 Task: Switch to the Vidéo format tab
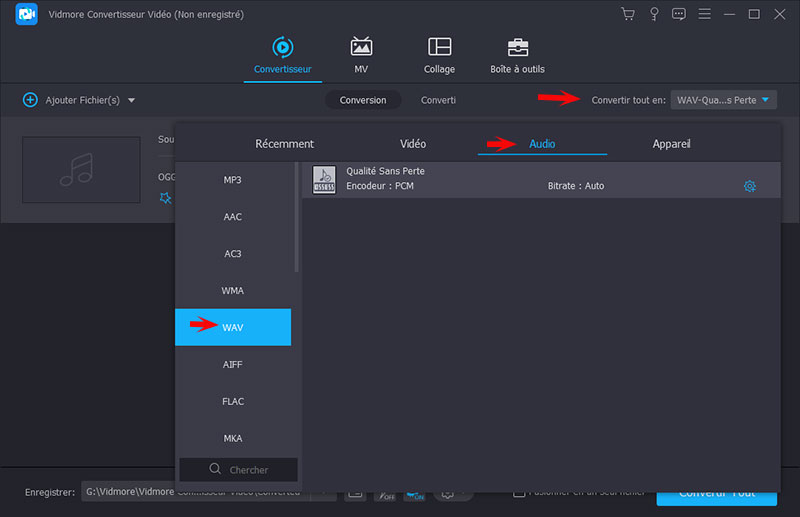pos(412,144)
